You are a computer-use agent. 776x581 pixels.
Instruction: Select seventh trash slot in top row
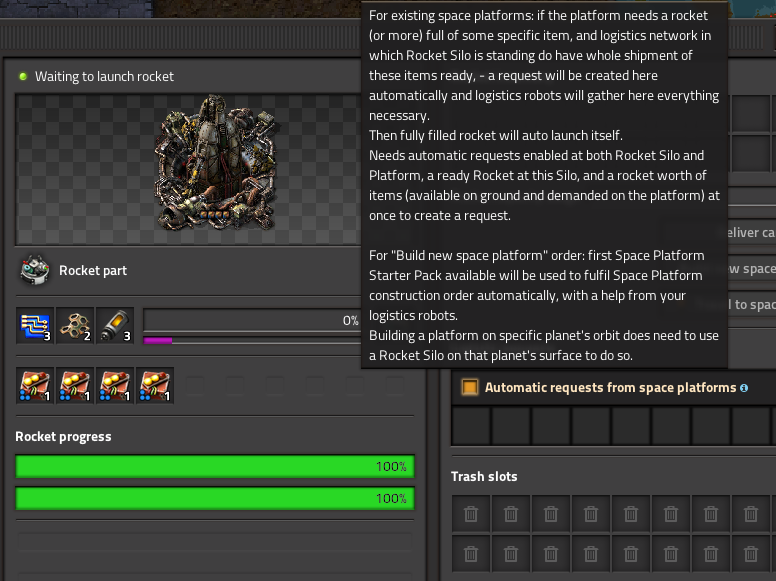(x=711, y=514)
